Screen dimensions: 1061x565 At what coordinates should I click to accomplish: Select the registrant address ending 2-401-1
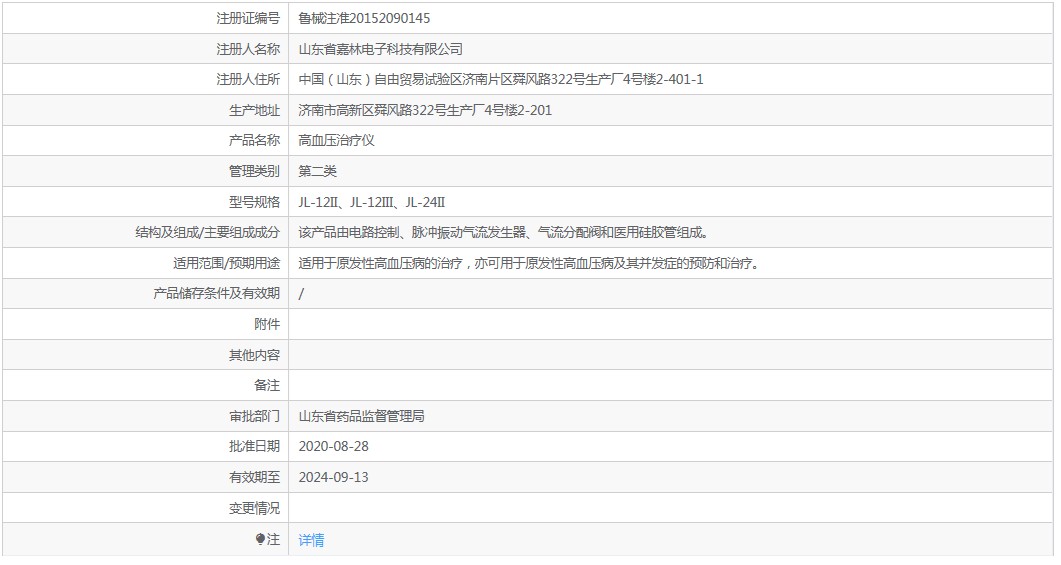[x=501, y=79]
